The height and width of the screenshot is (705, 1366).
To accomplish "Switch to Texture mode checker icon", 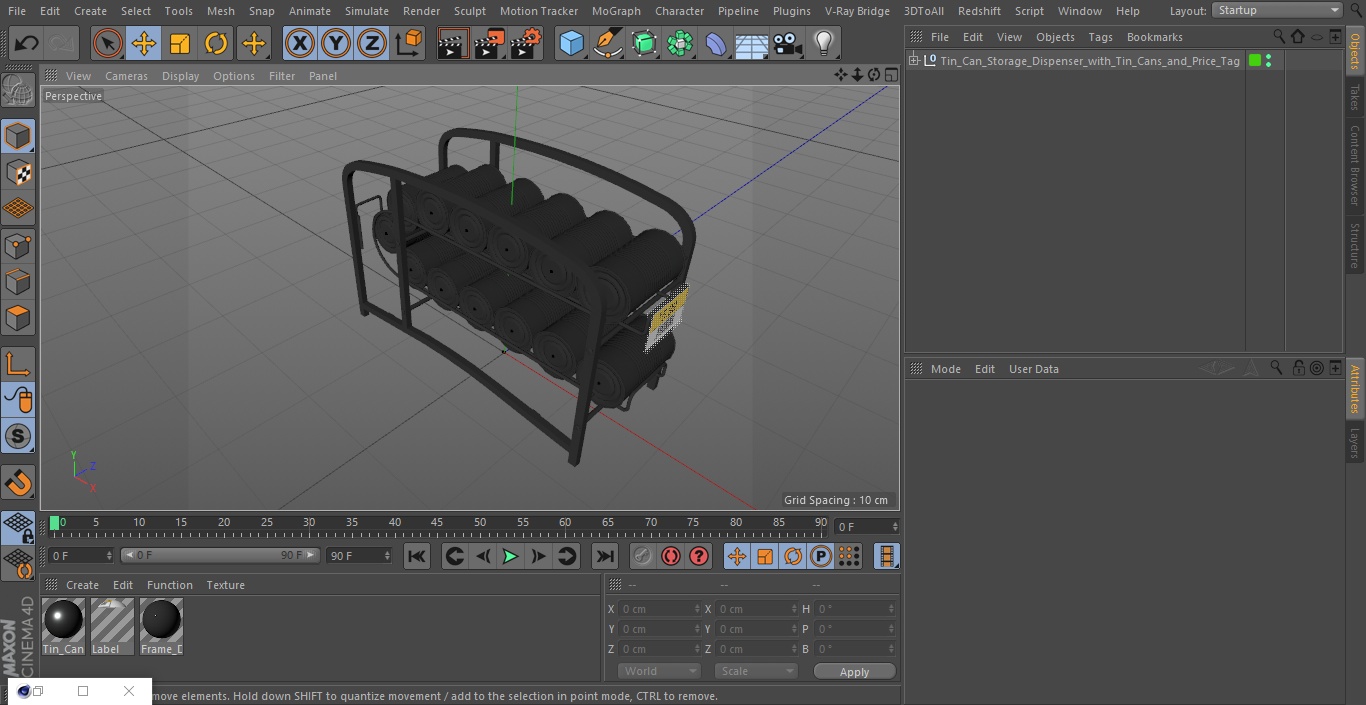I will pyautogui.click(x=18, y=172).
